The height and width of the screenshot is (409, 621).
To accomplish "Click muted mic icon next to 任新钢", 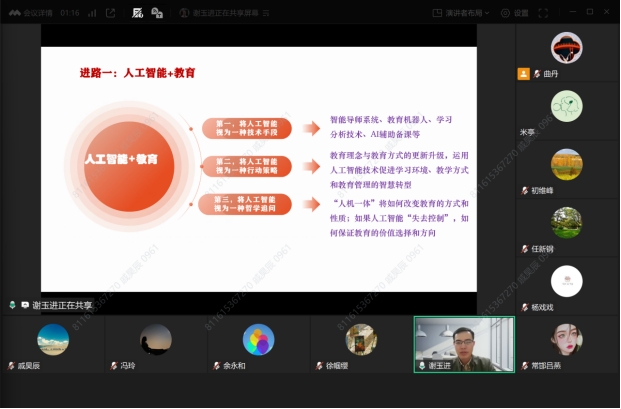I will [523, 250].
